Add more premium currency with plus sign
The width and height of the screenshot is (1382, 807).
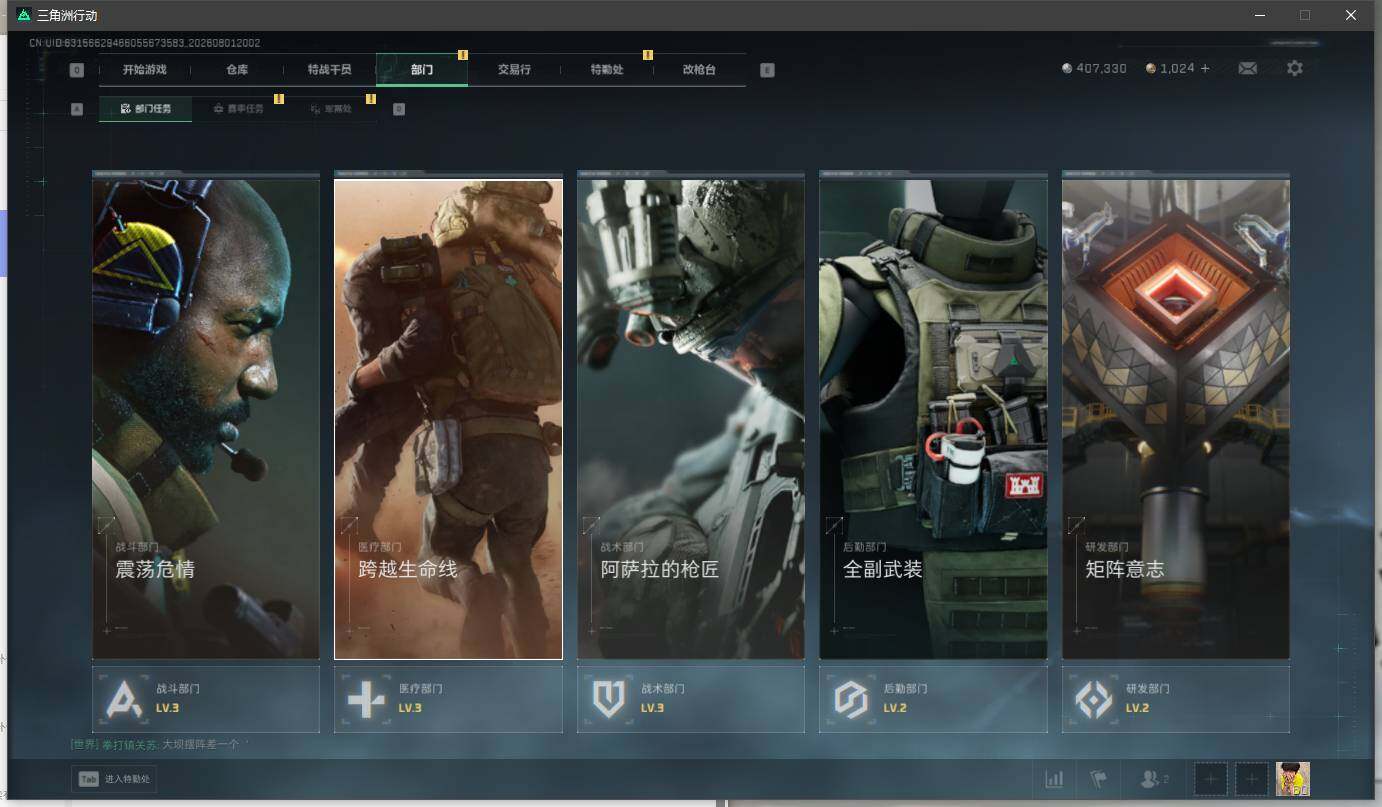[1205, 68]
